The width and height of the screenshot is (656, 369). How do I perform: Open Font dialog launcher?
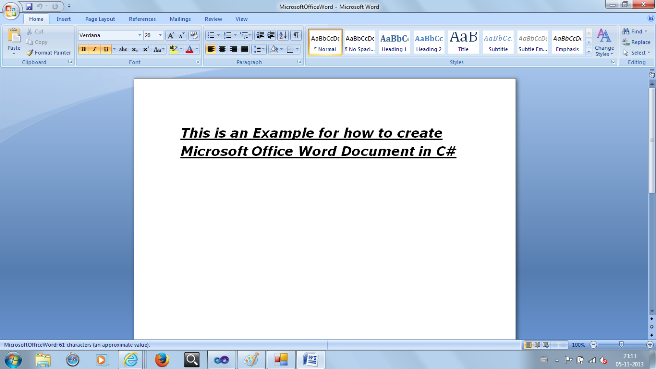(x=198, y=62)
